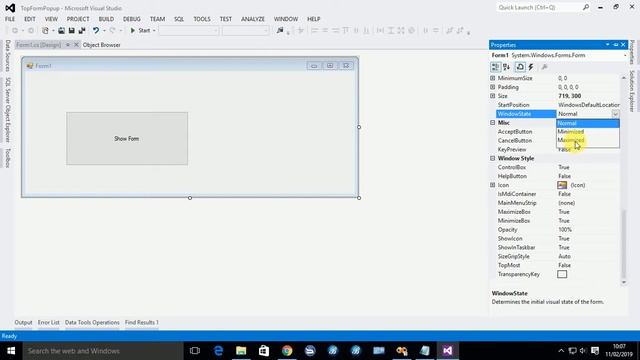Open Microsoft Edge from the taskbar
The height and width of the screenshot is (360, 640).
(218, 351)
